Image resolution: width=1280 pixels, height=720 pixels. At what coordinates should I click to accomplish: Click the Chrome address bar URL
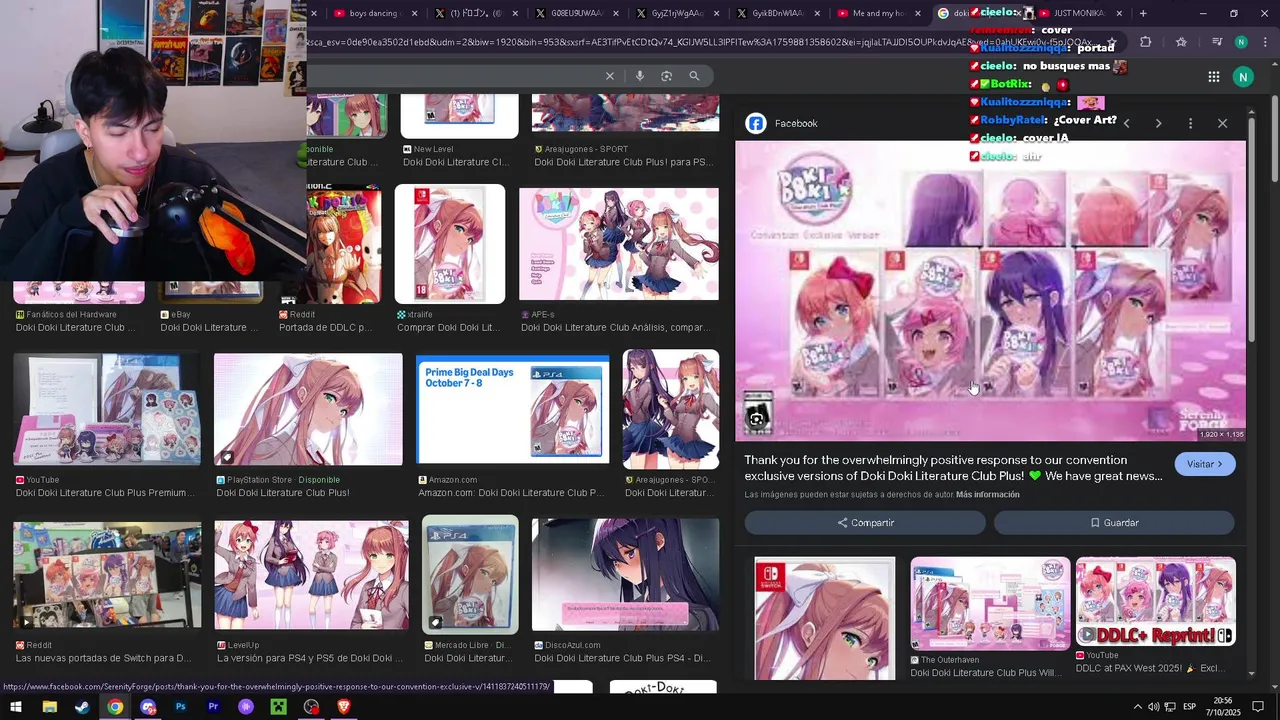point(700,42)
